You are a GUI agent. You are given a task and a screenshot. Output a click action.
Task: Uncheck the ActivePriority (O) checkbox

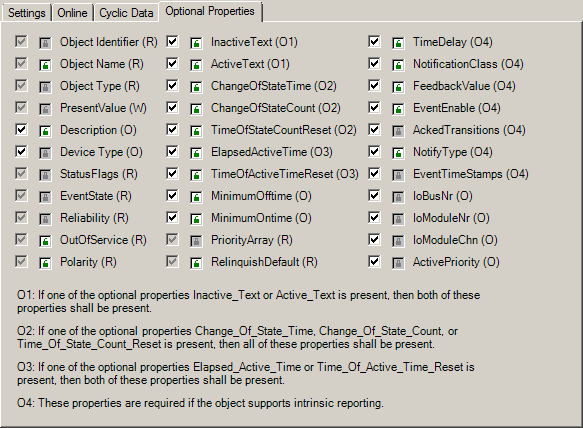pos(374,261)
